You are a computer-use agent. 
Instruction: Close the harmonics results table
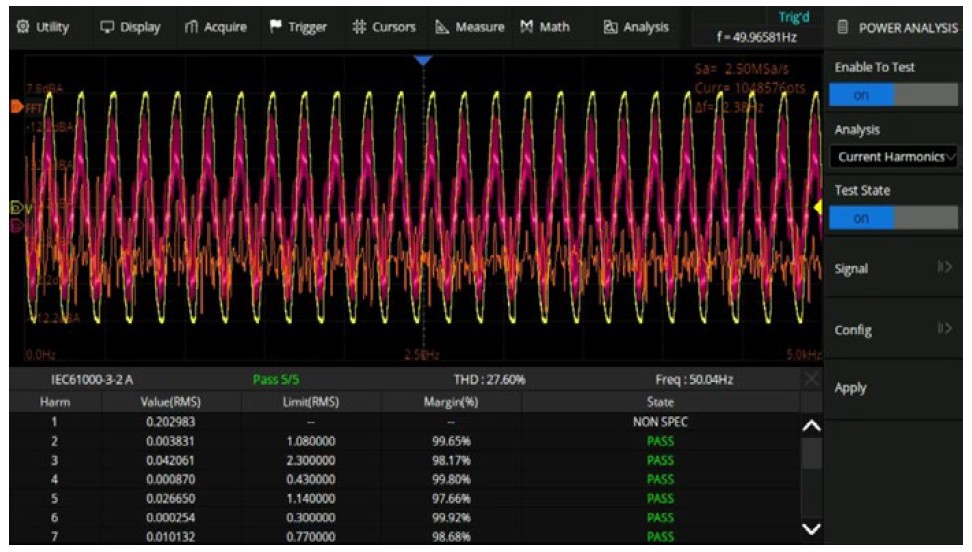(811, 380)
